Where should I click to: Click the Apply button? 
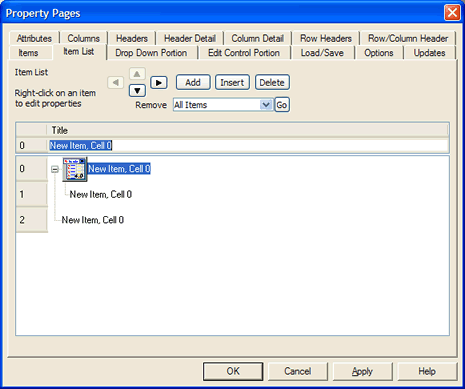tap(362, 371)
